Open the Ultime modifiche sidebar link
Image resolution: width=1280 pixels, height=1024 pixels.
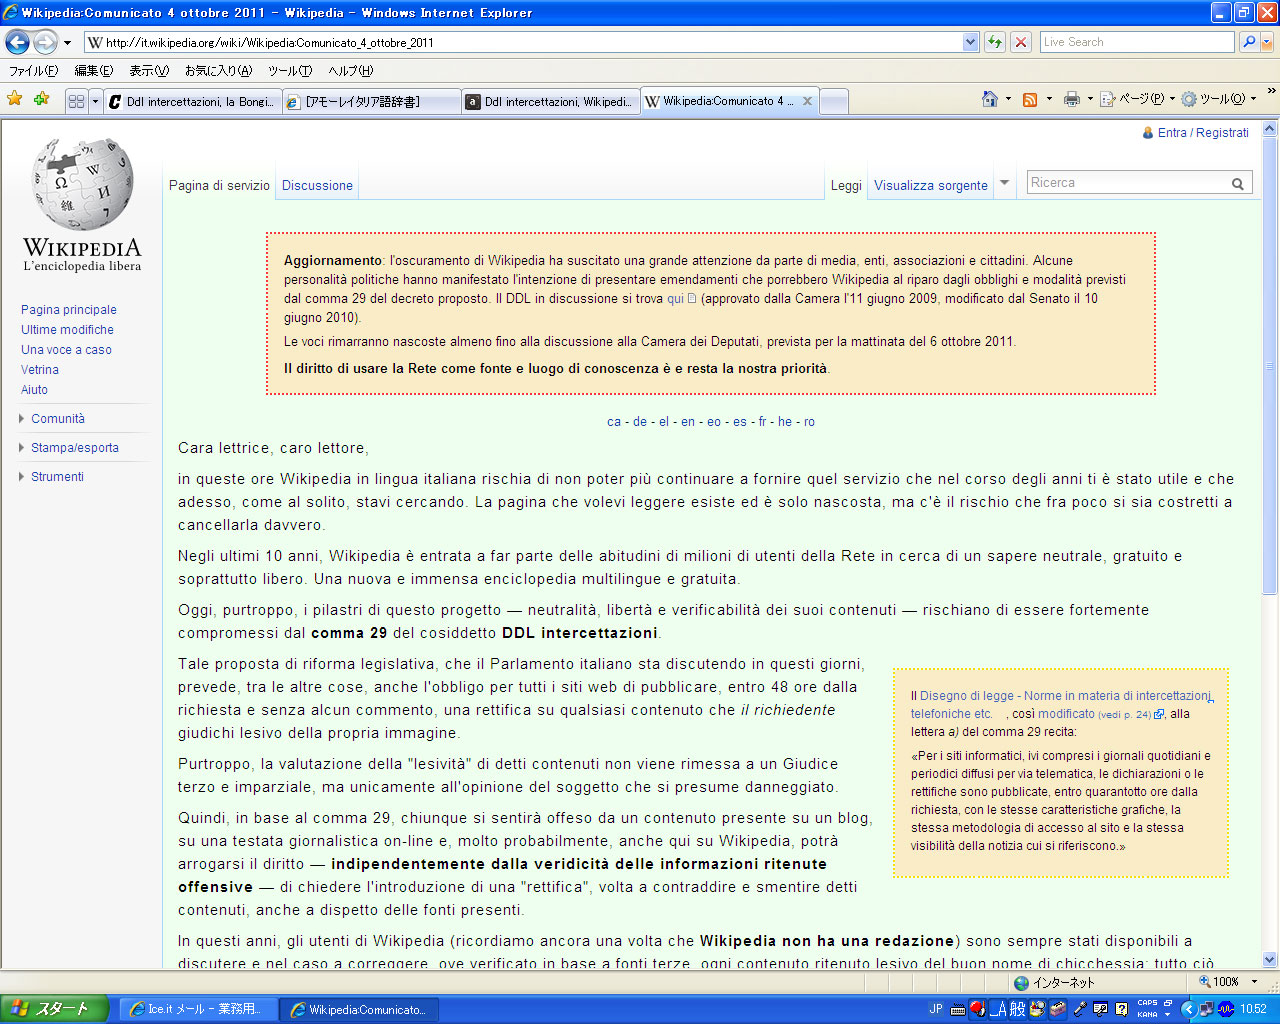67,330
